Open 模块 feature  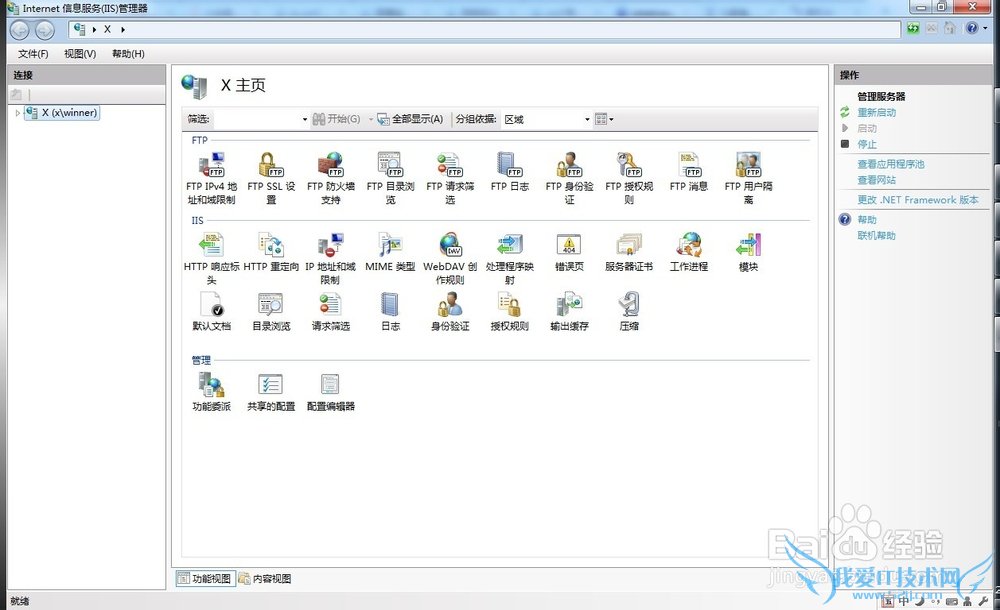pyautogui.click(x=748, y=252)
